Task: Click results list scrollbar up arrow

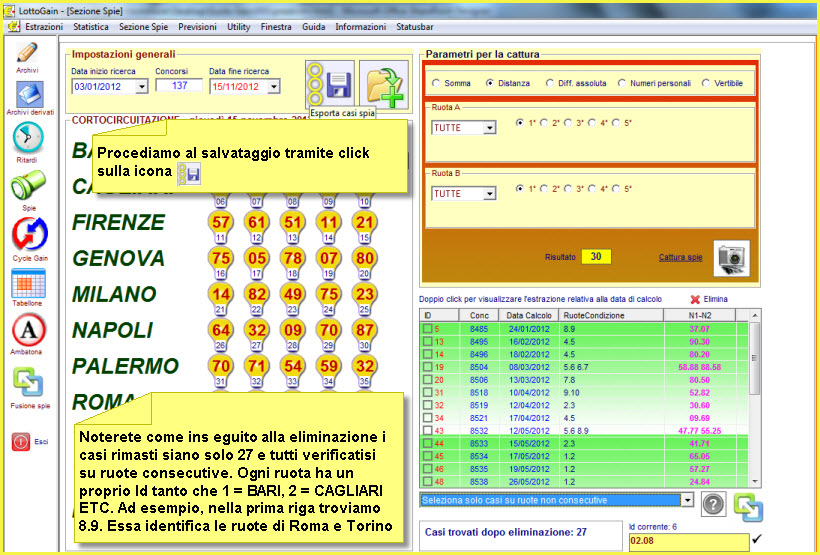Action: (755, 315)
